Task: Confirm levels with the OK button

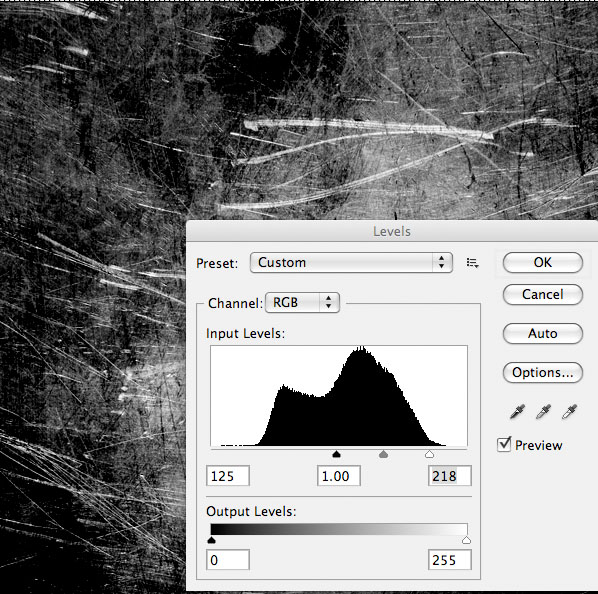Action: point(543,262)
